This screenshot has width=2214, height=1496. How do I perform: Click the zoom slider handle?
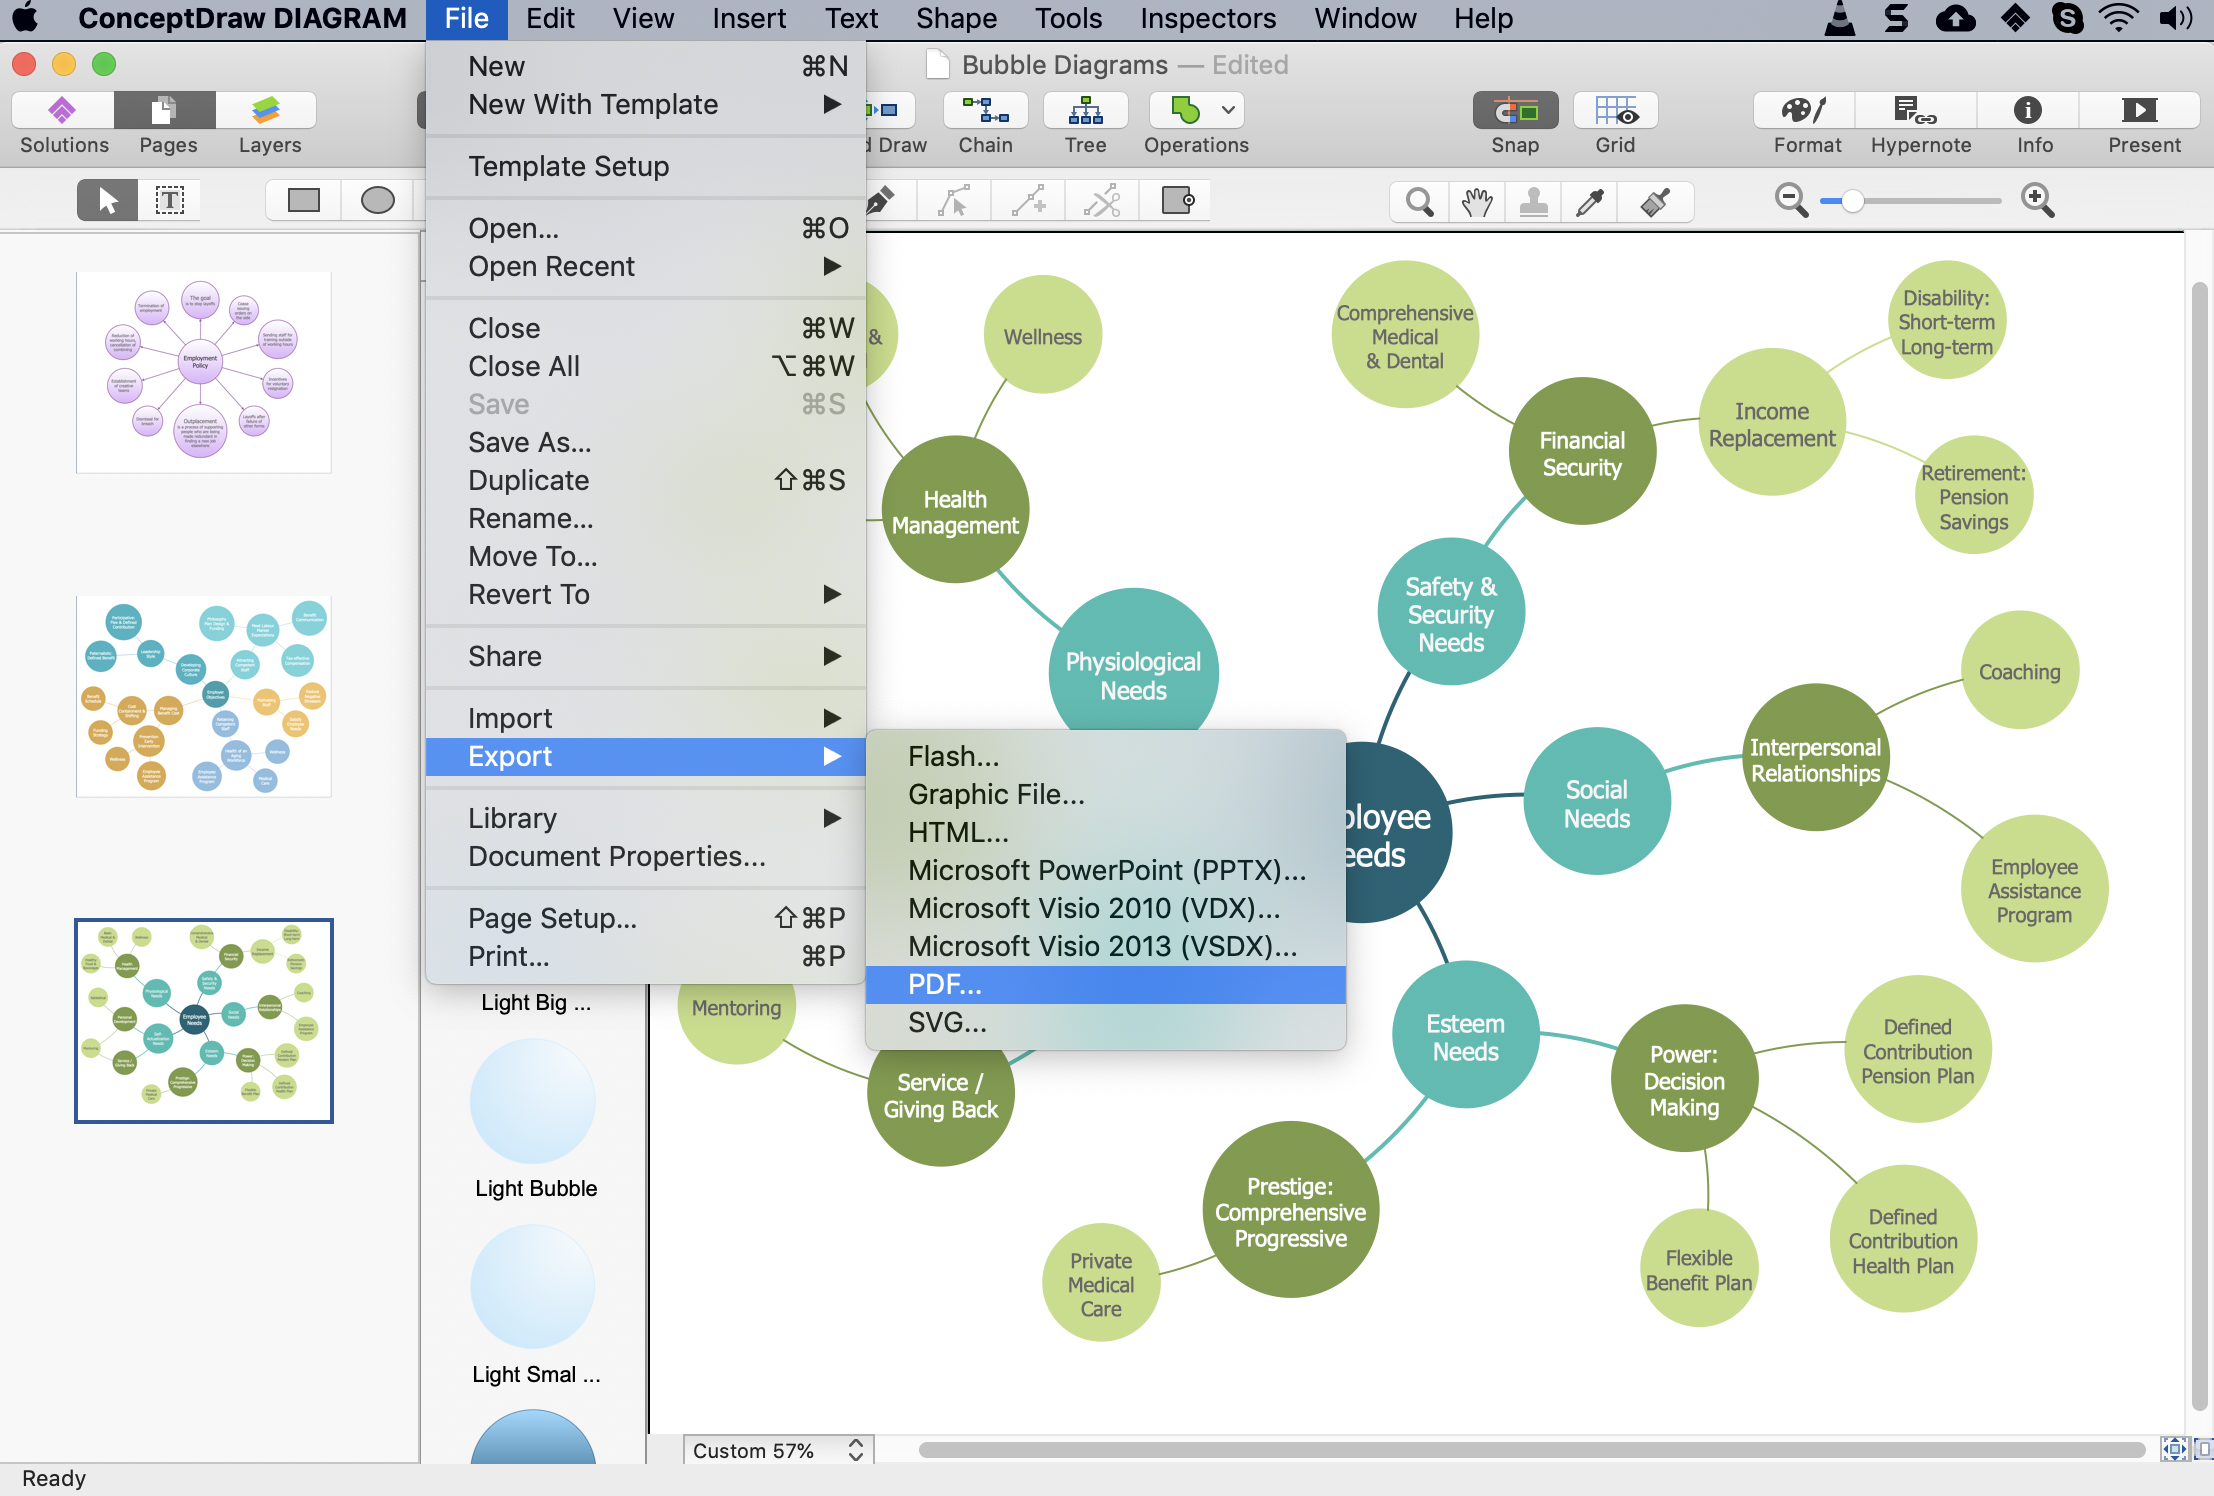(1852, 201)
